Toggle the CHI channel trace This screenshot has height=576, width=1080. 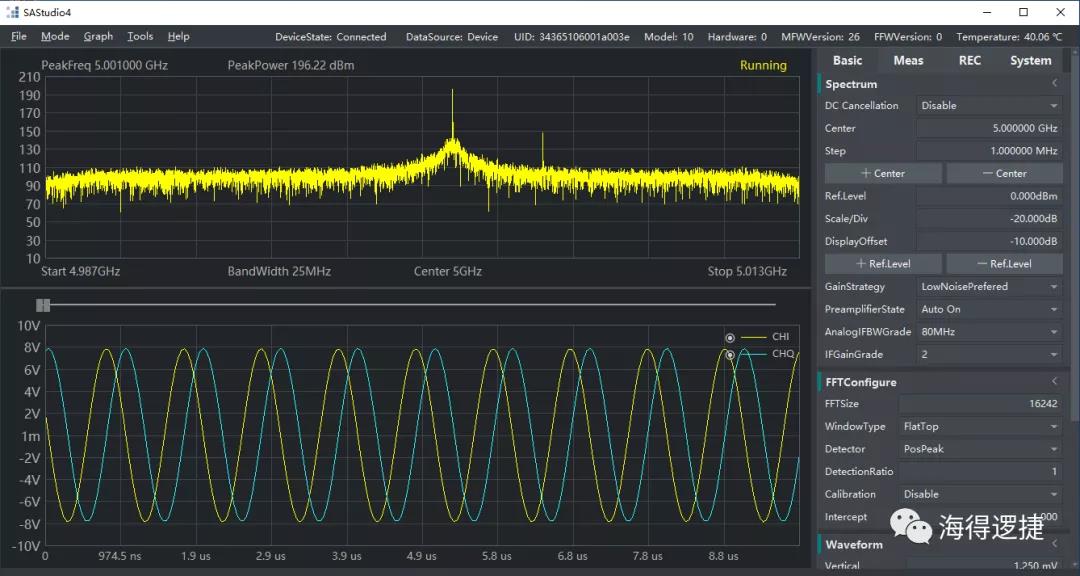click(730, 338)
